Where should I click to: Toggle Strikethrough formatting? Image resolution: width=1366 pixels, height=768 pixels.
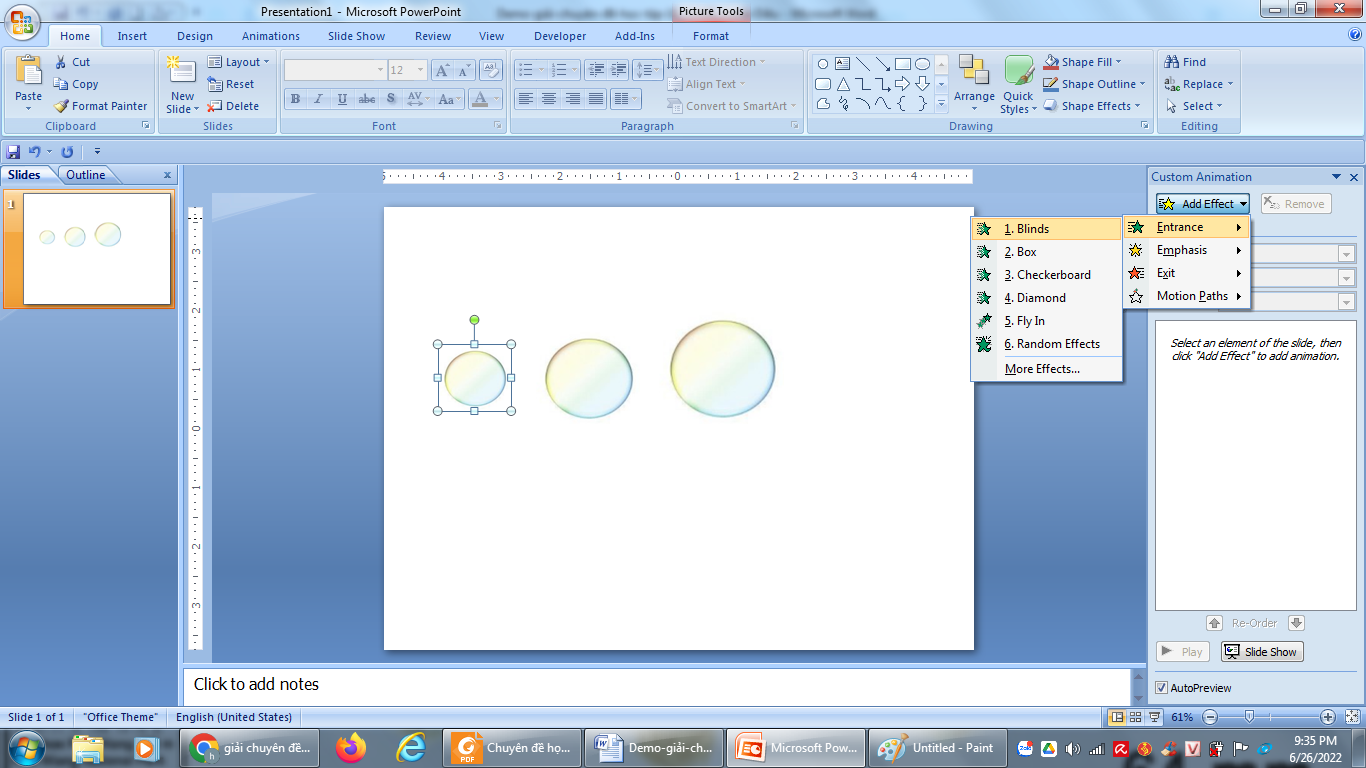[x=367, y=99]
